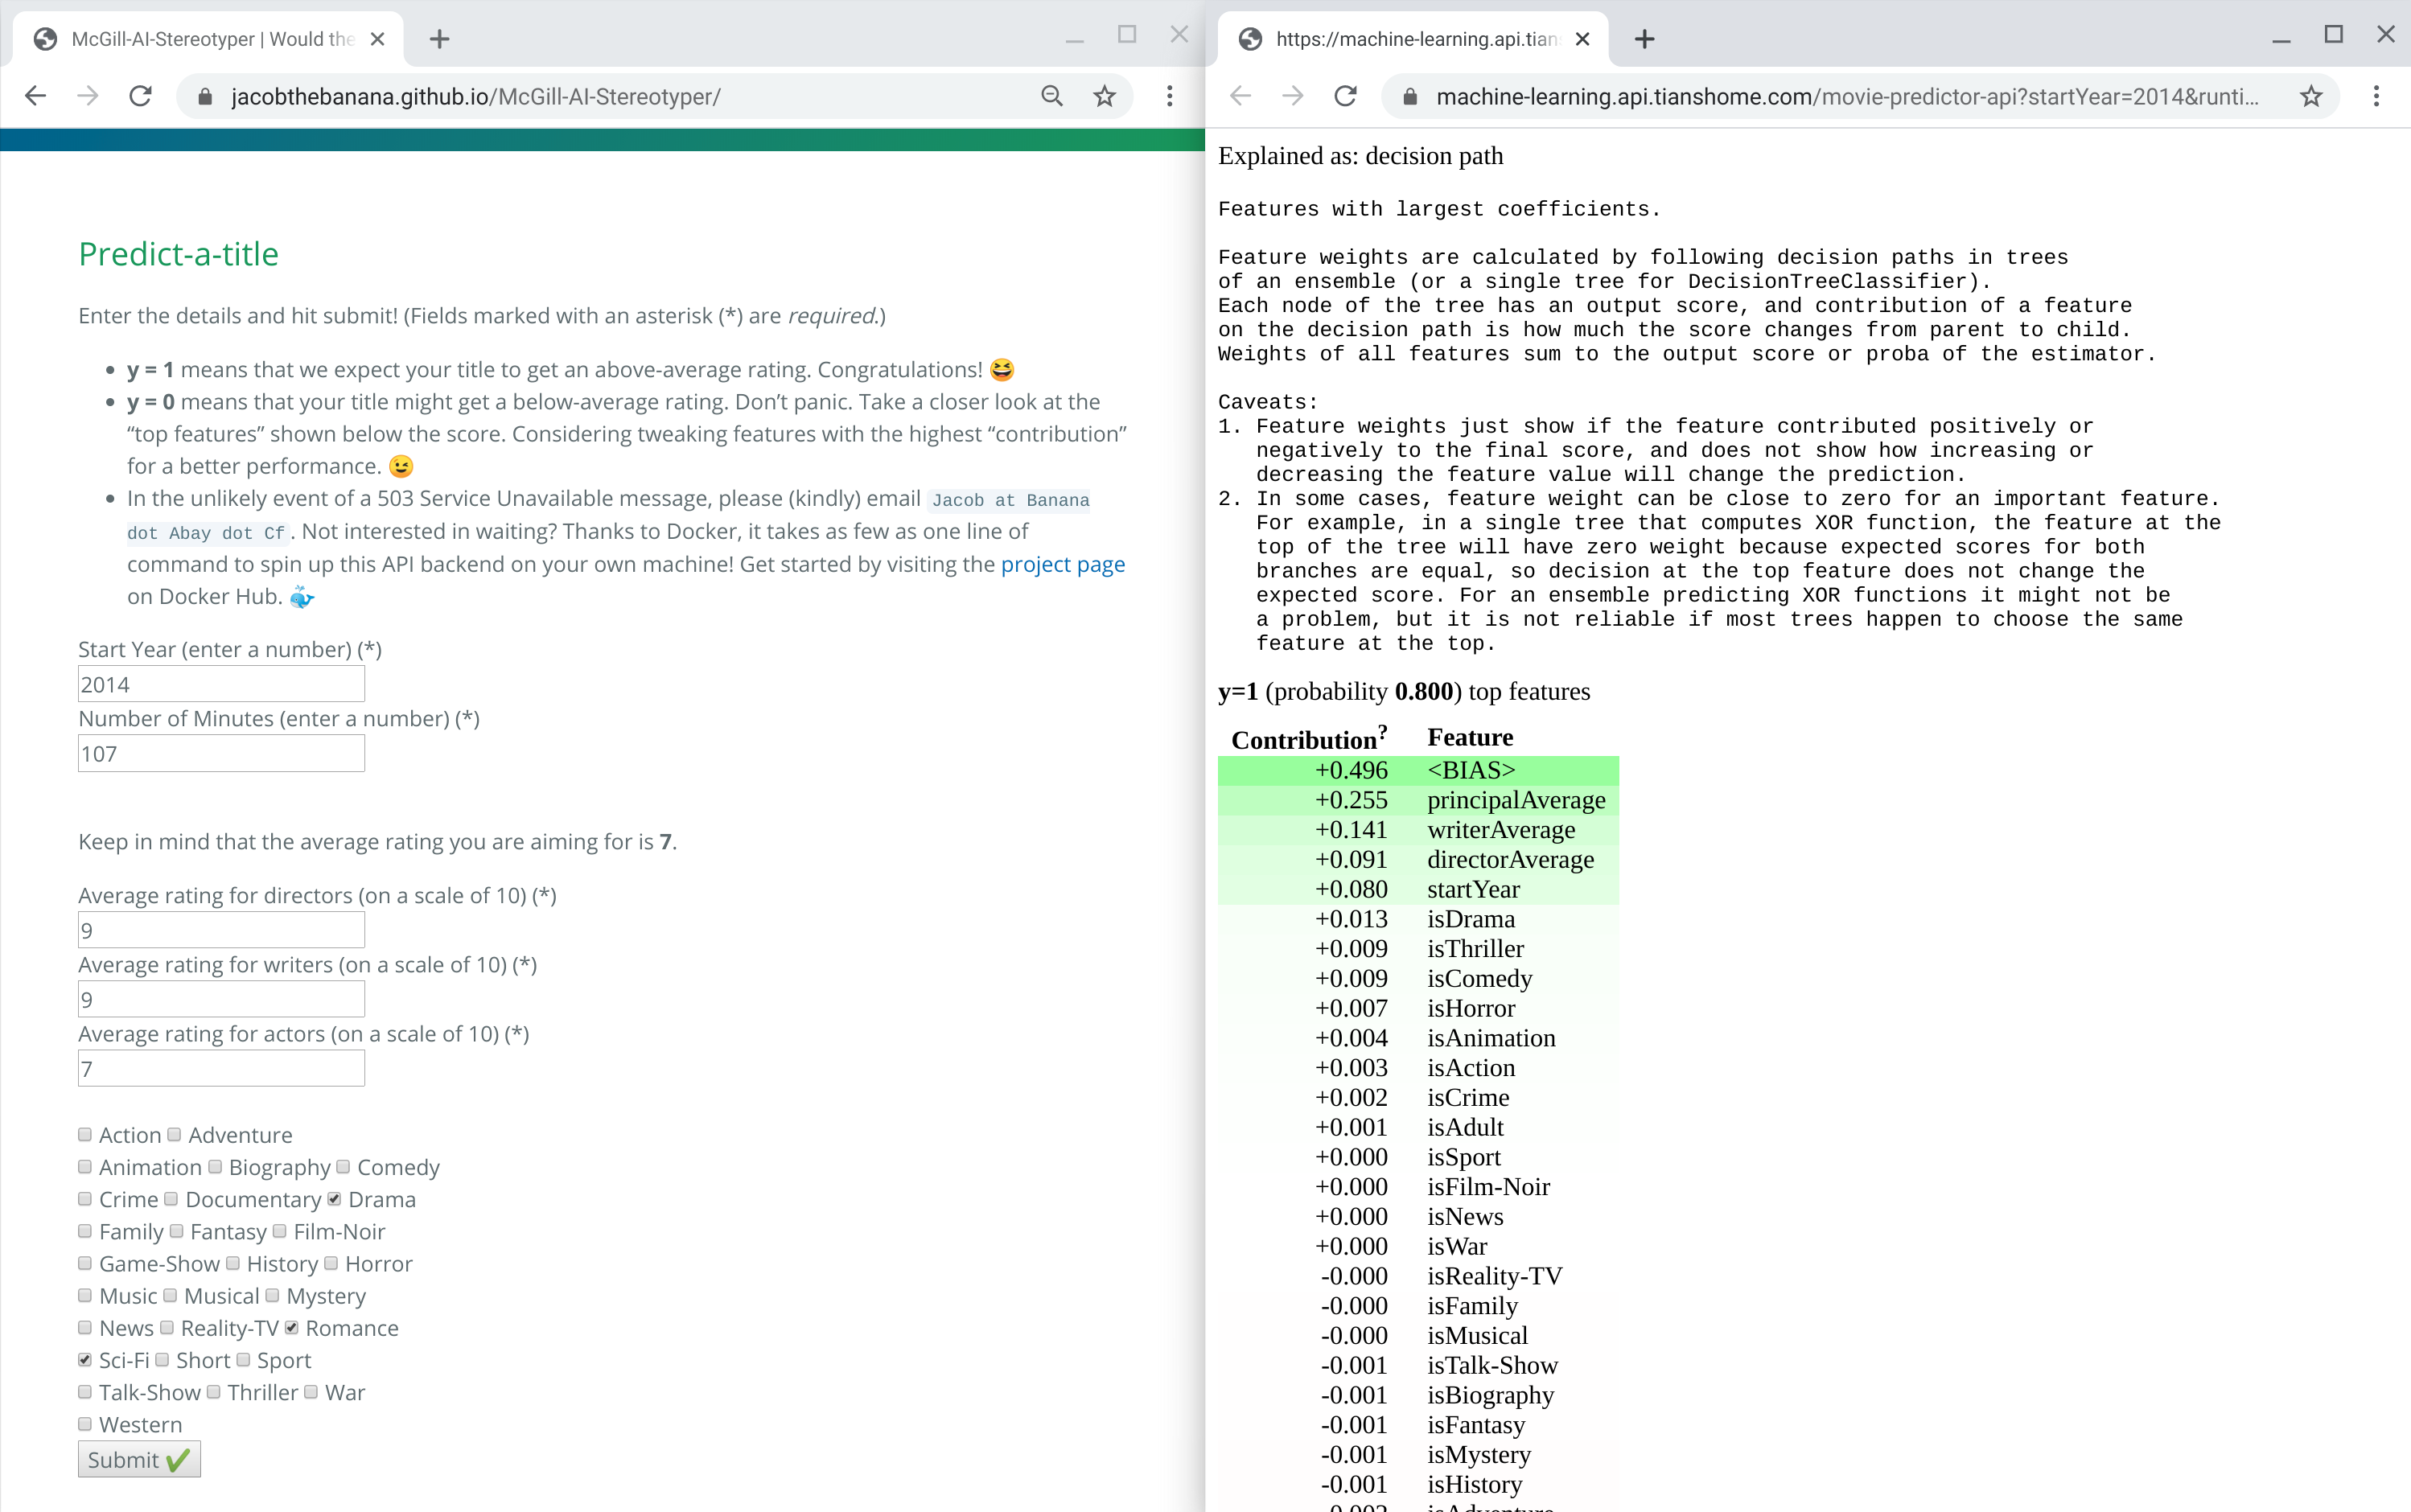Check the Action genre checkbox
The width and height of the screenshot is (2411, 1512).
pyautogui.click(x=85, y=1134)
